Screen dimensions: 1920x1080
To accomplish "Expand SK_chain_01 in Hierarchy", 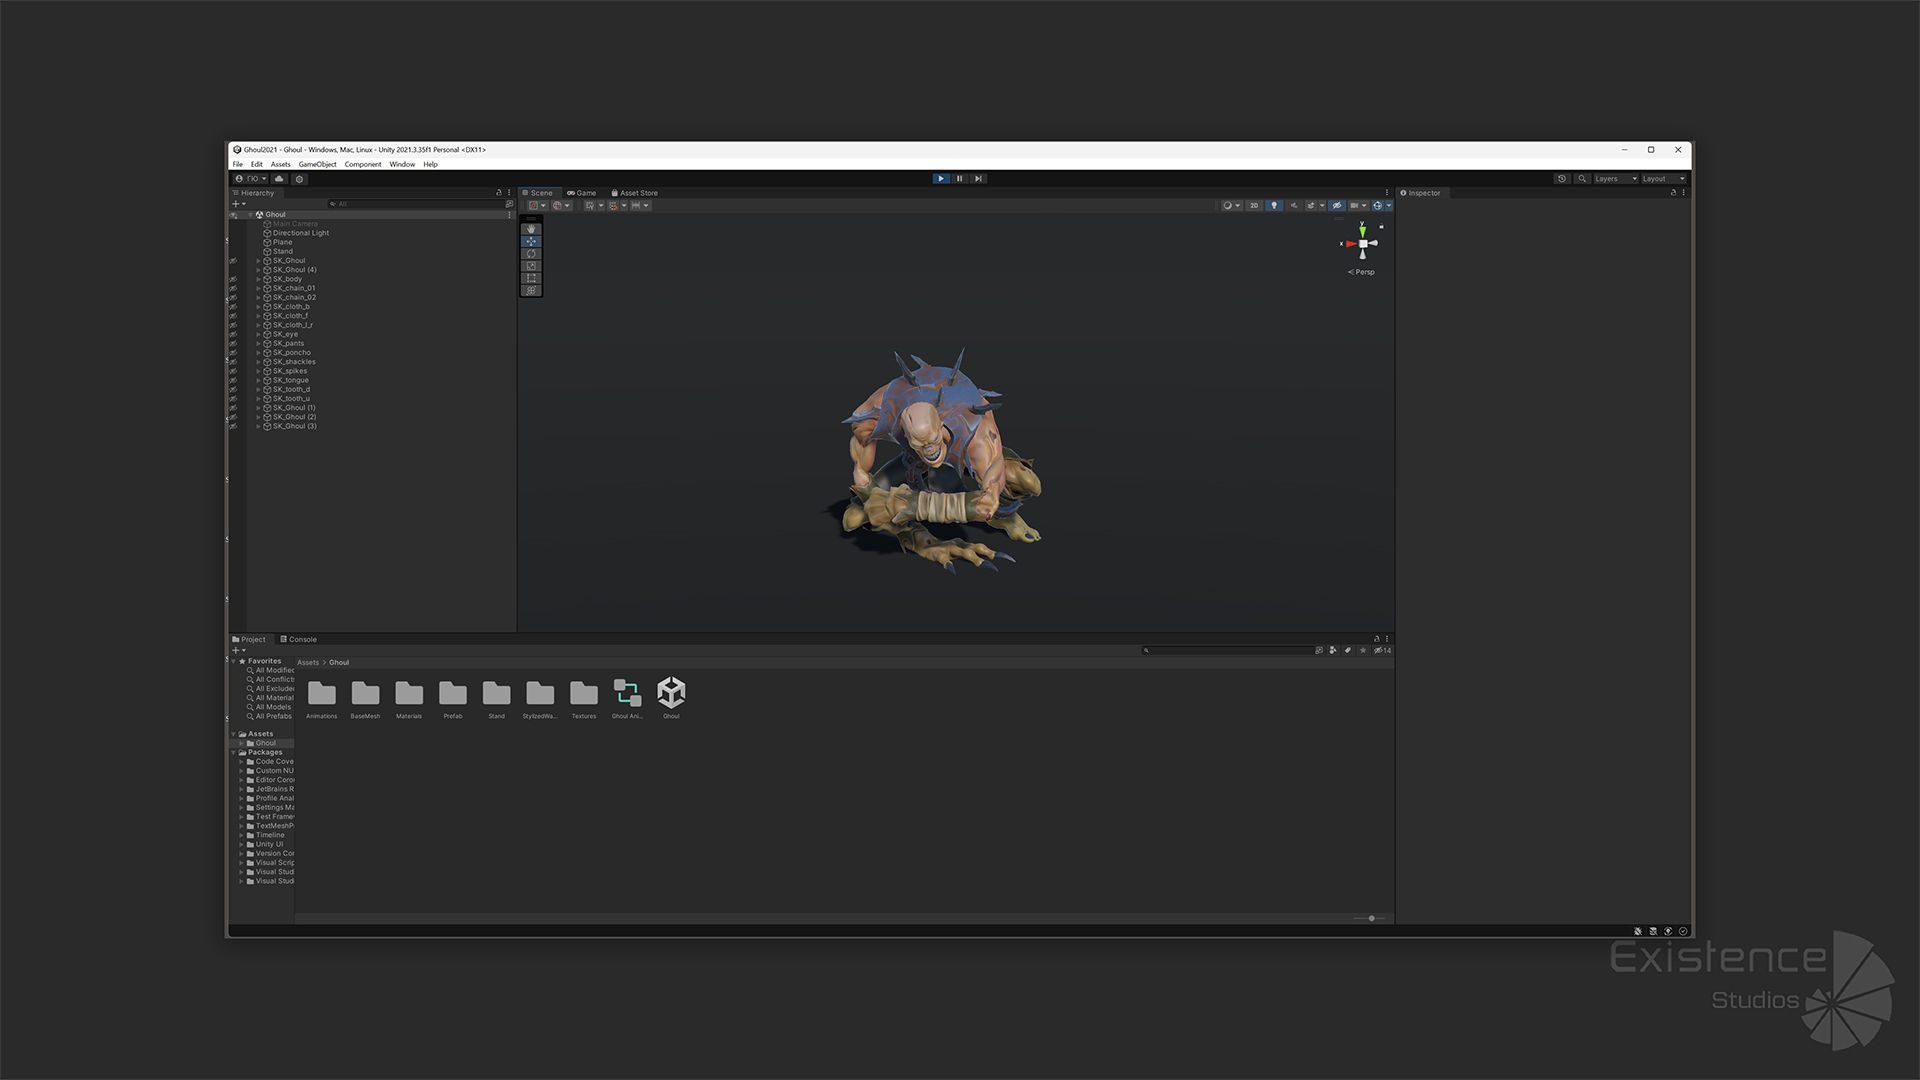I will [x=258, y=289].
